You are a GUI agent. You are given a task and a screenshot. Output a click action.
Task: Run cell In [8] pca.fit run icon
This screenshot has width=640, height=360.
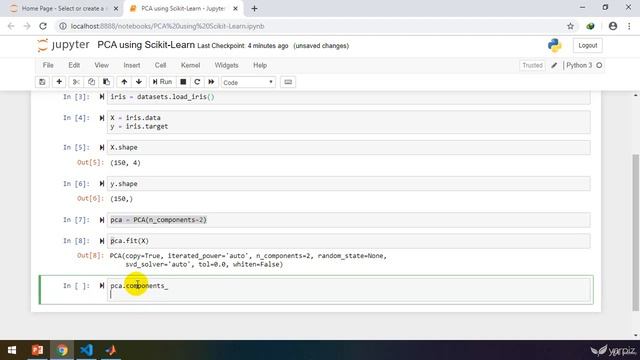[102, 241]
